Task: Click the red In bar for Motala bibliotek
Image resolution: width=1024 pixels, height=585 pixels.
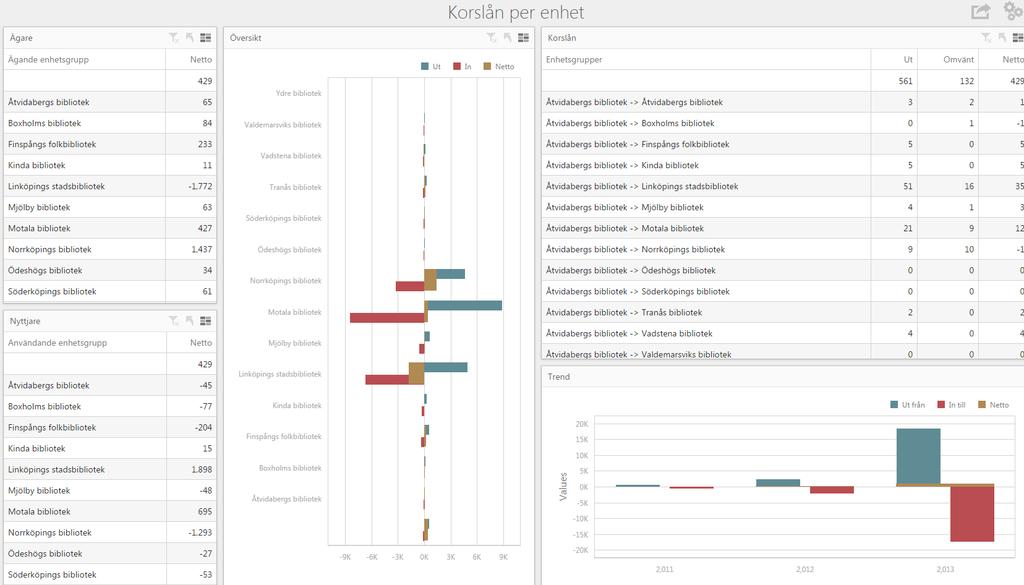Action: (387, 318)
